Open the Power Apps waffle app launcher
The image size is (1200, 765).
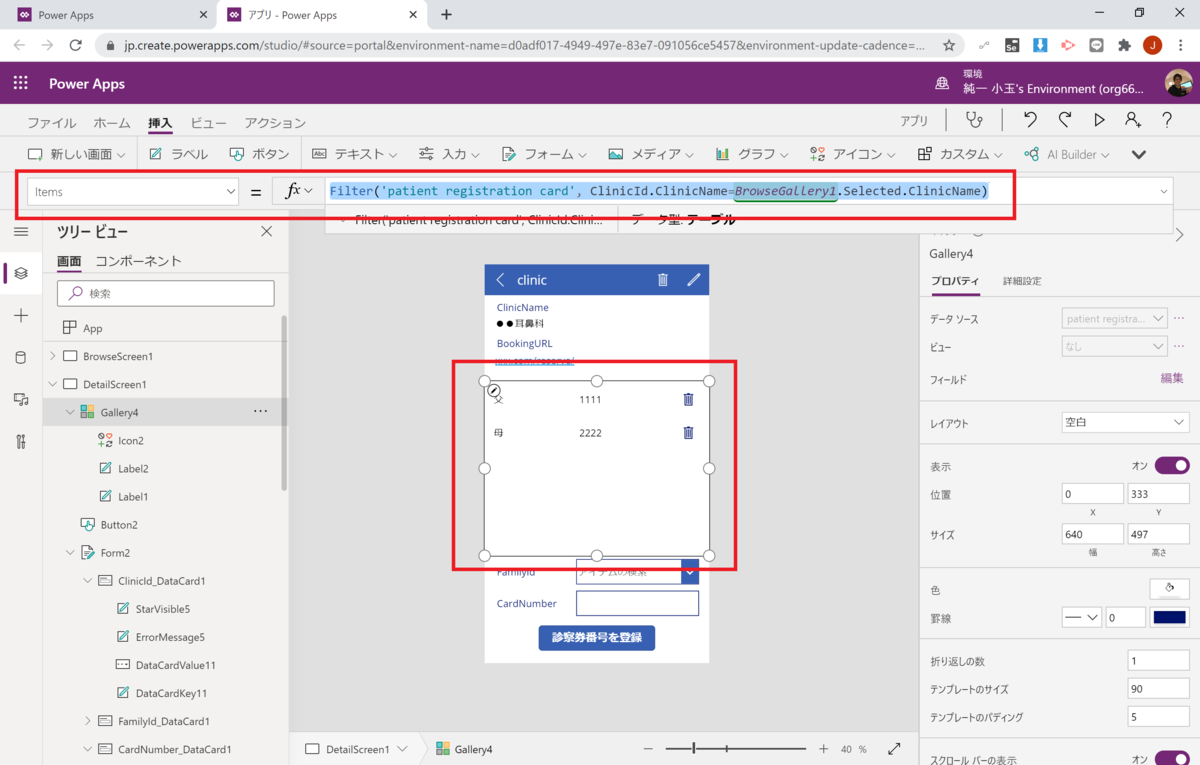tap(21, 84)
